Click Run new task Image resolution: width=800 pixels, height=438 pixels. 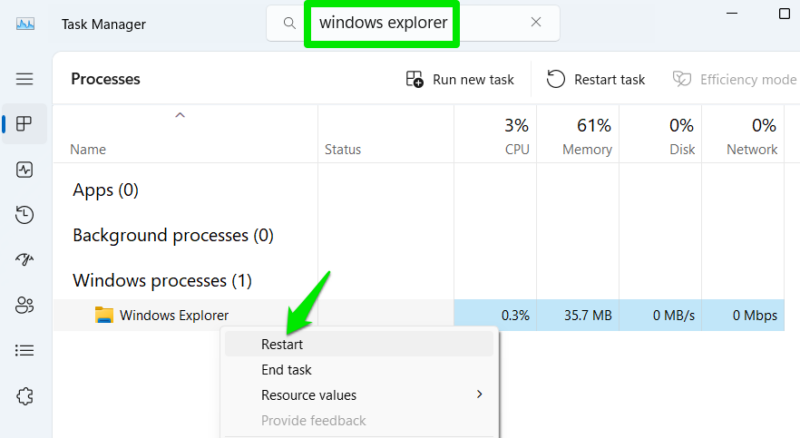pos(460,80)
